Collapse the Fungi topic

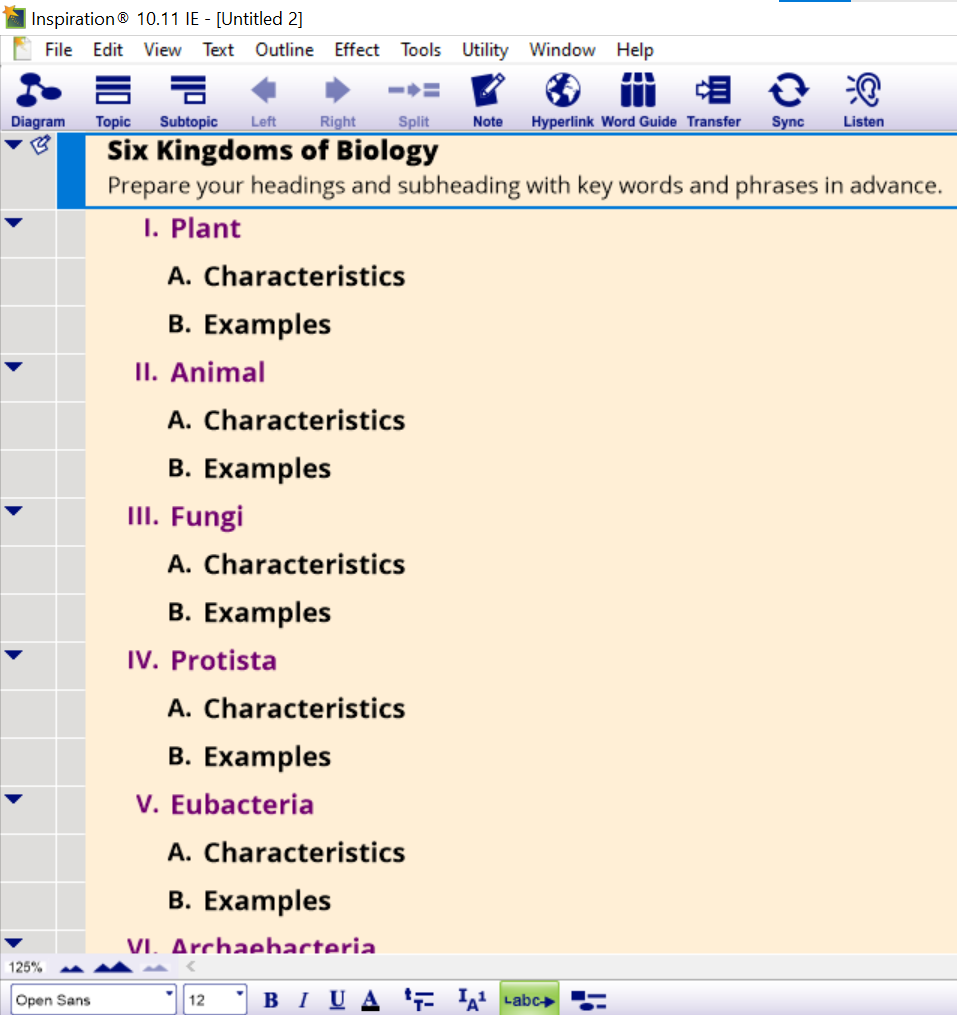pyautogui.click(x=14, y=511)
